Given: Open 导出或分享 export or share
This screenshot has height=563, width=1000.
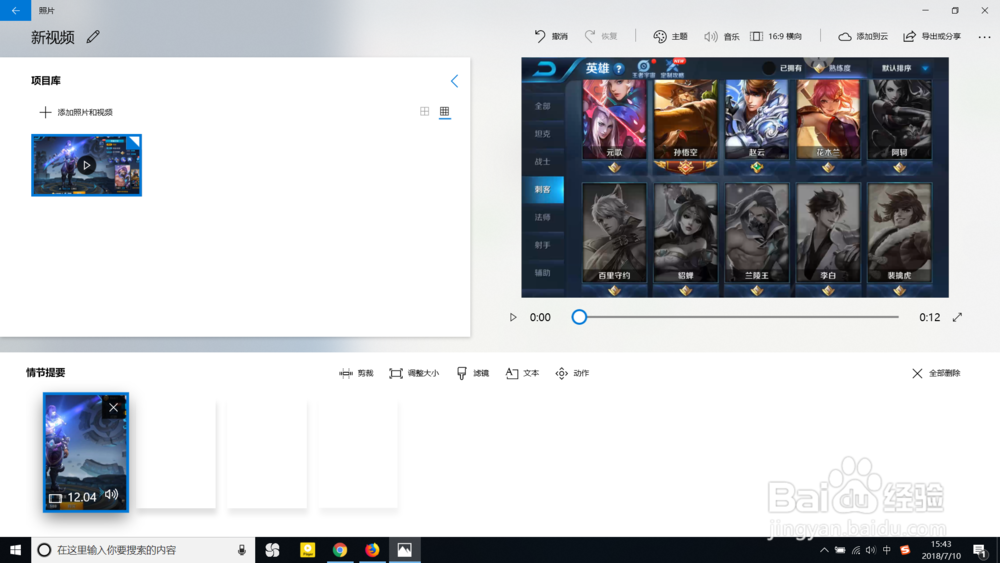Looking at the screenshot, I should [932, 36].
